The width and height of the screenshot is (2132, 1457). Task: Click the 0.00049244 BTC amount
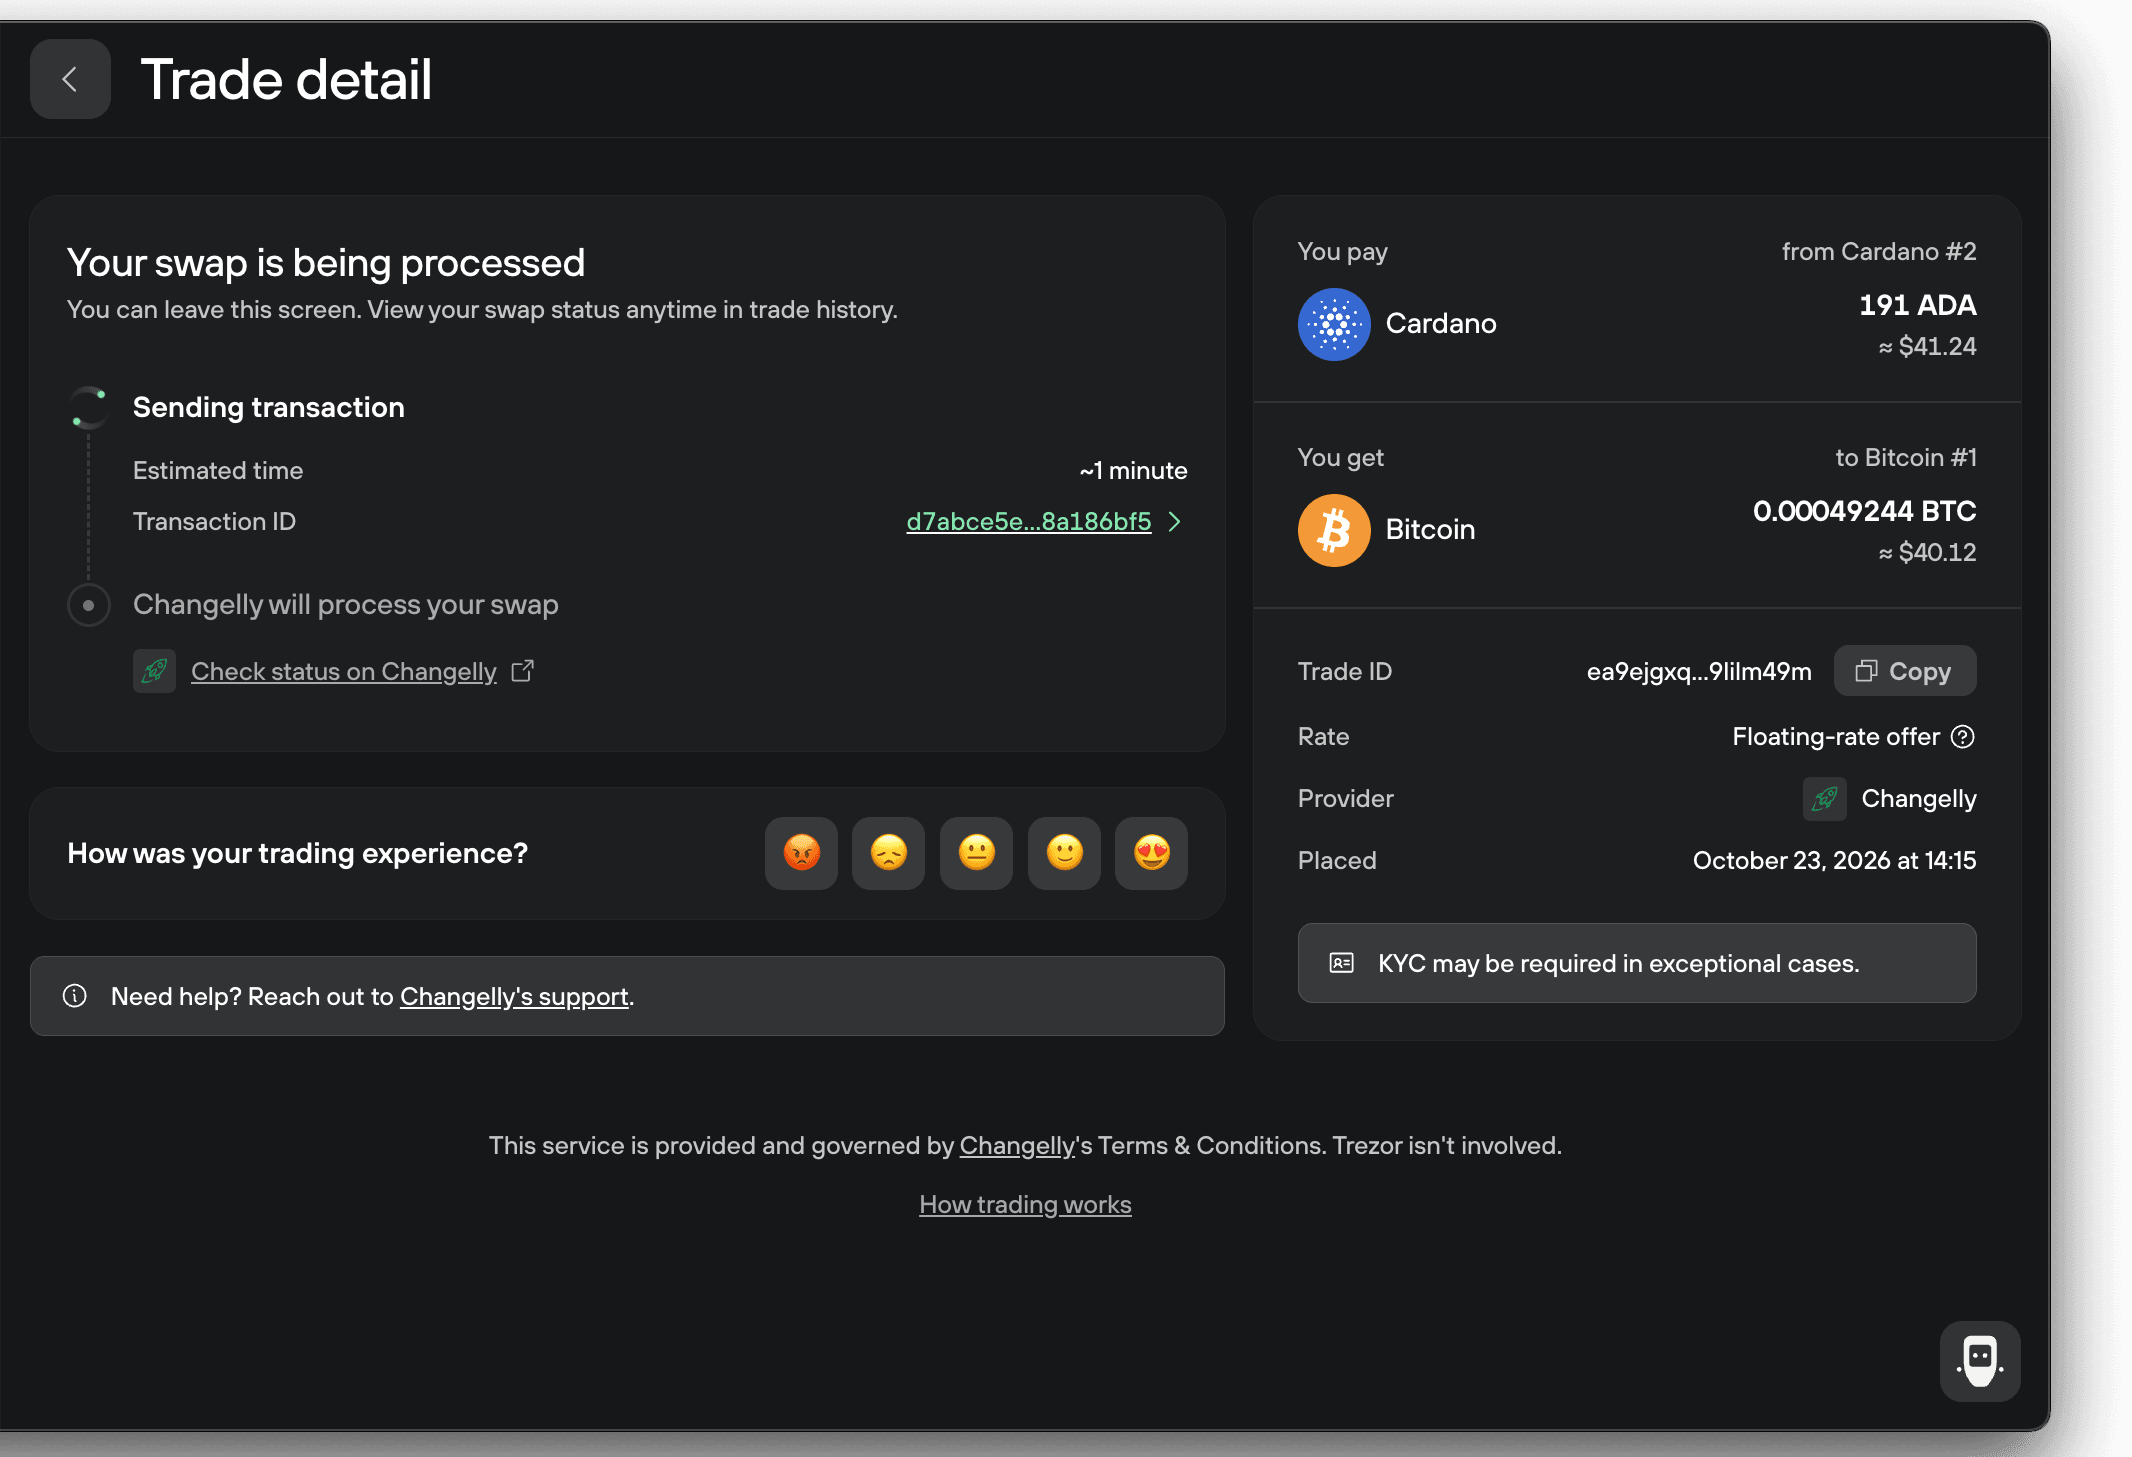[x=1865, y=512]
